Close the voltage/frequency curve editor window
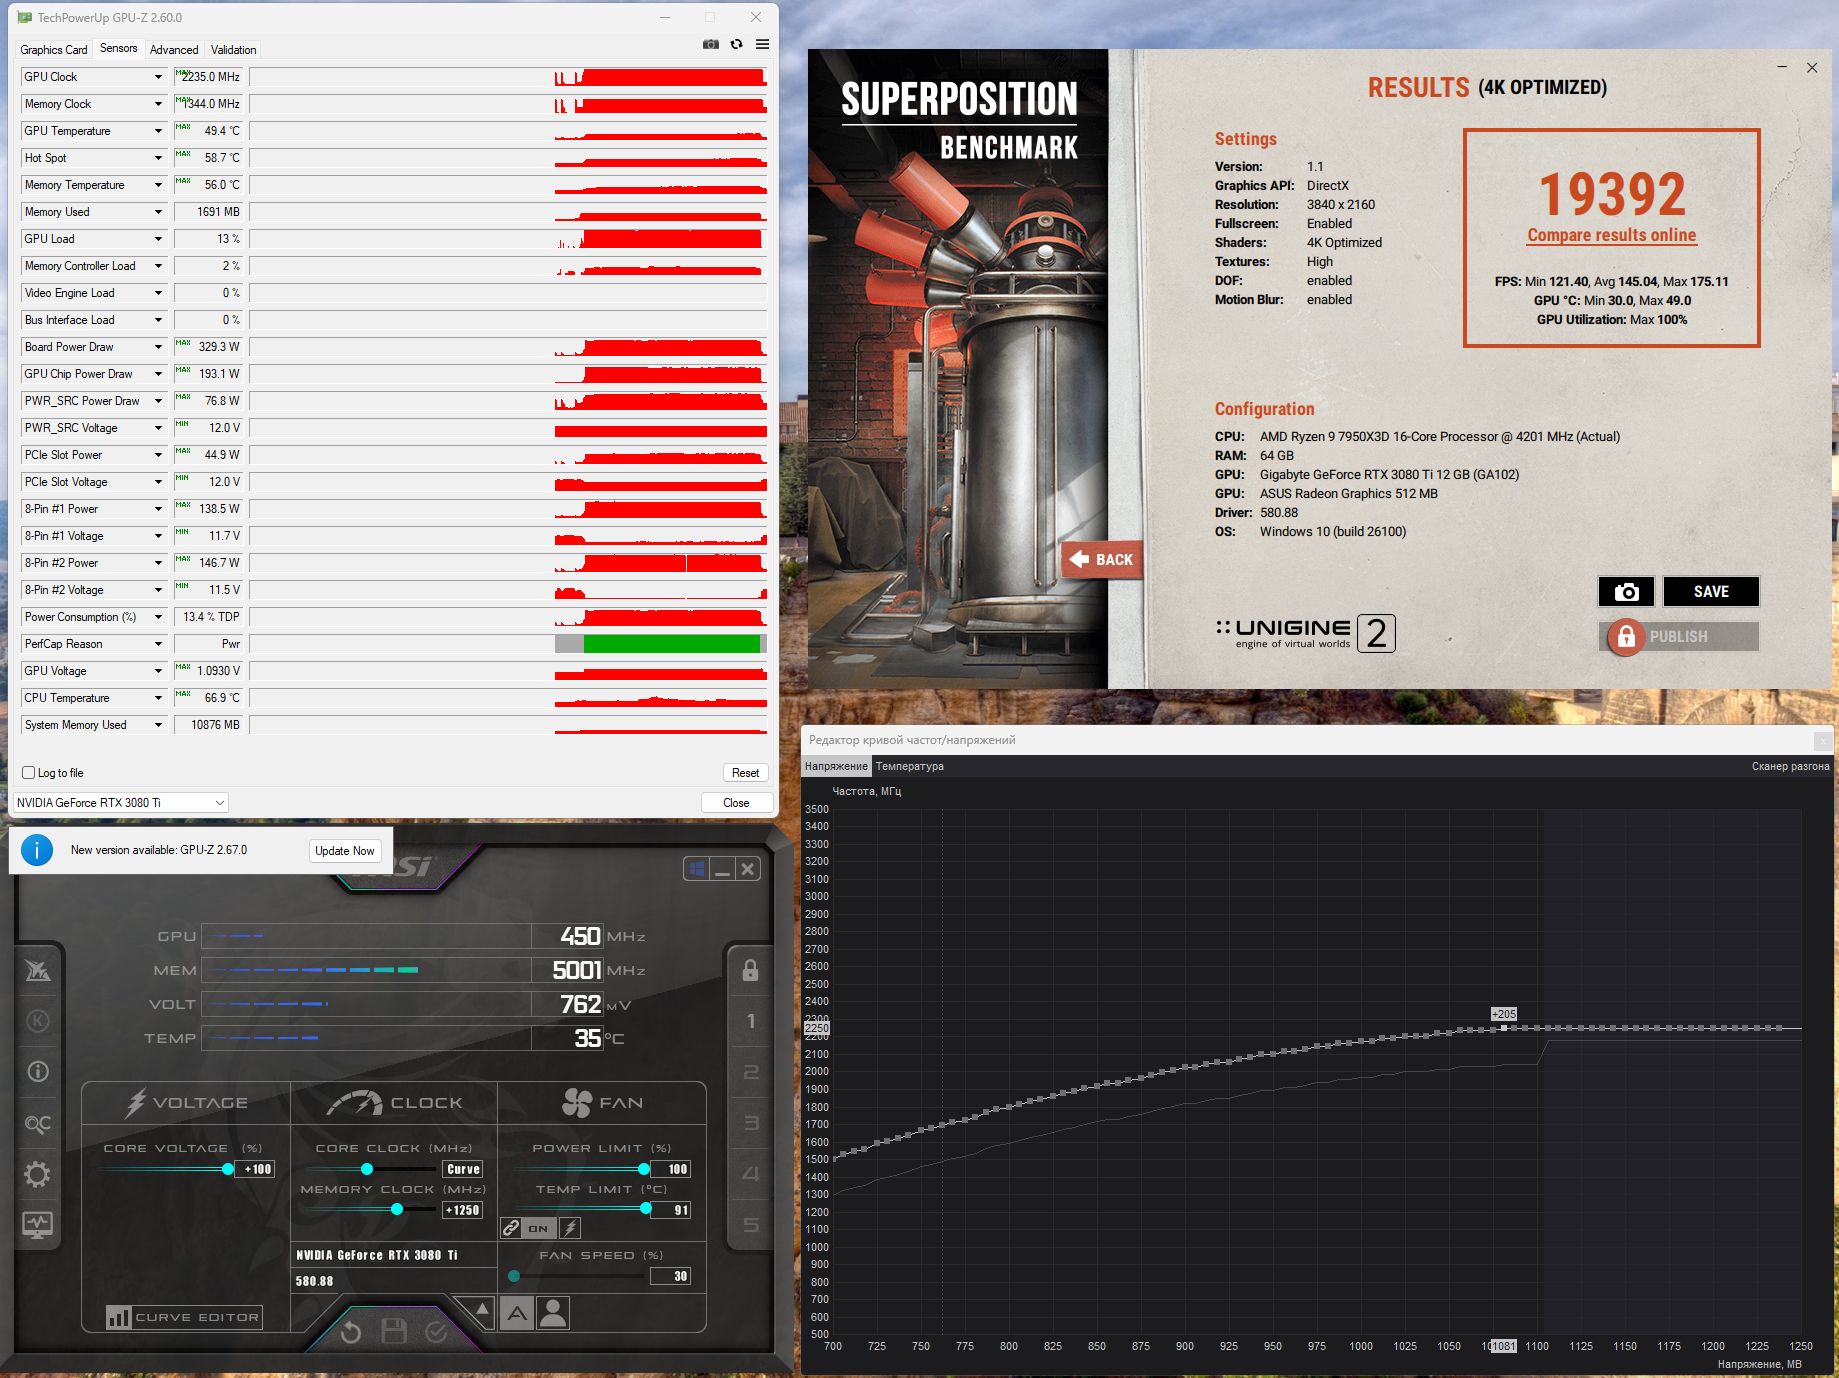 (1823, 741)
